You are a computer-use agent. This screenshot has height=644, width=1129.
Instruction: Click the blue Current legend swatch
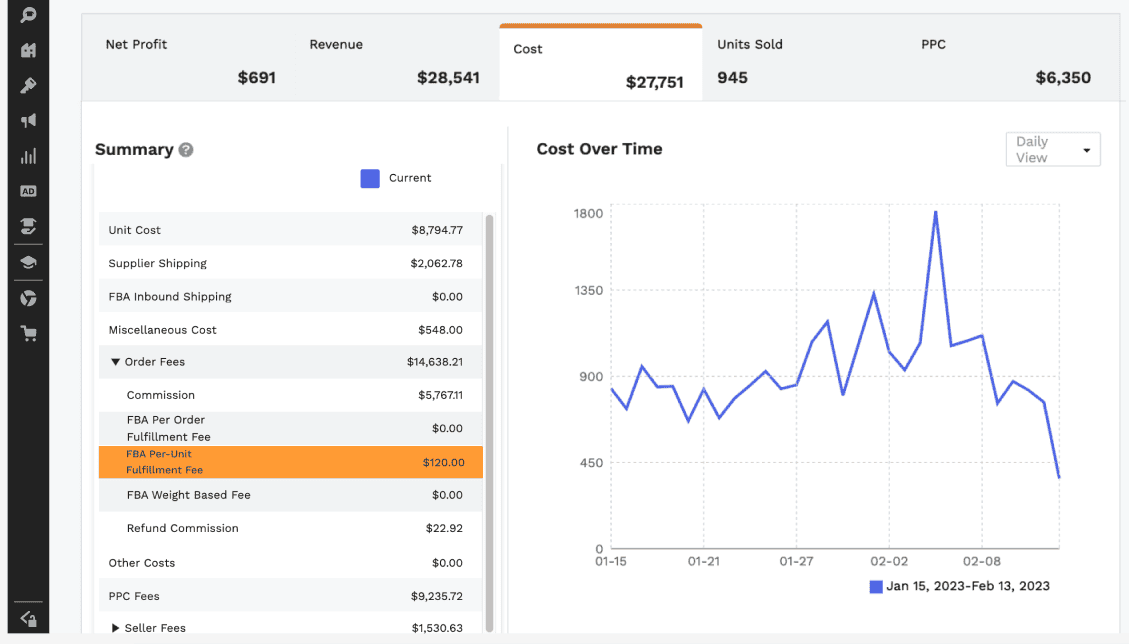370,178
